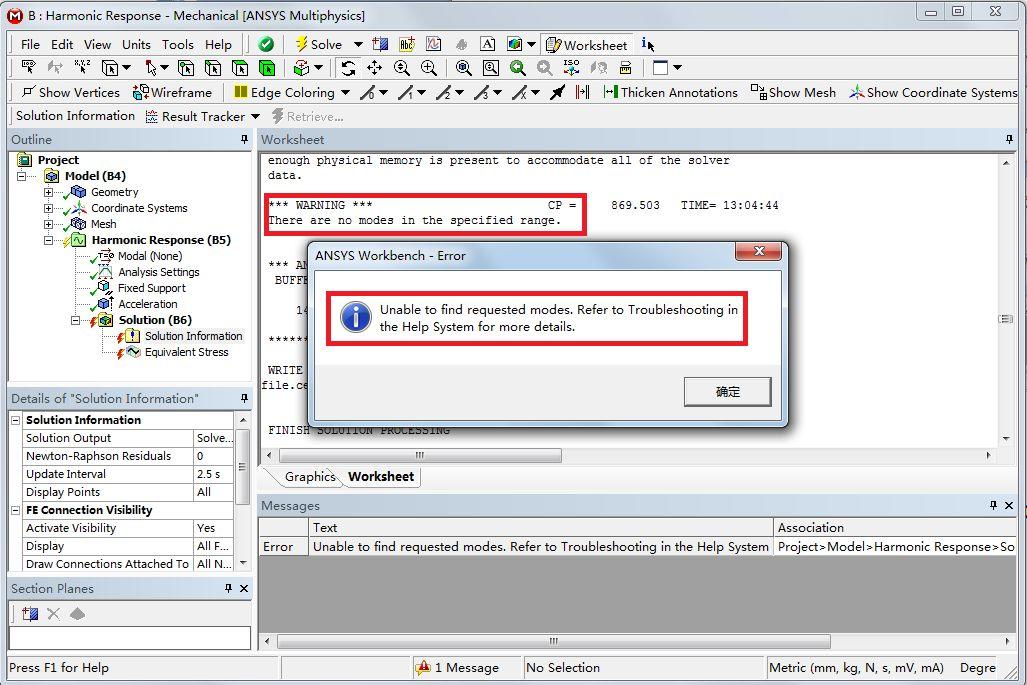Toggle Show Coordinate Systems

coord(933,92)
